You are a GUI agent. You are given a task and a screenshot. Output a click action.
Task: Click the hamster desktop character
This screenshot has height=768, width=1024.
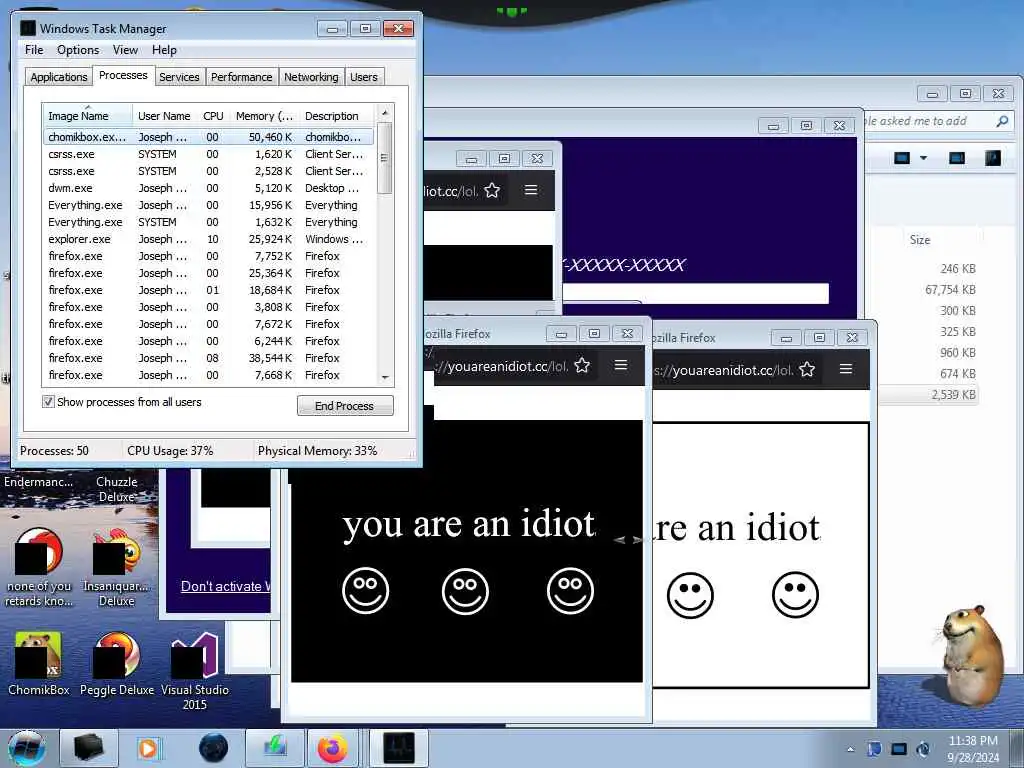[972, 655]
